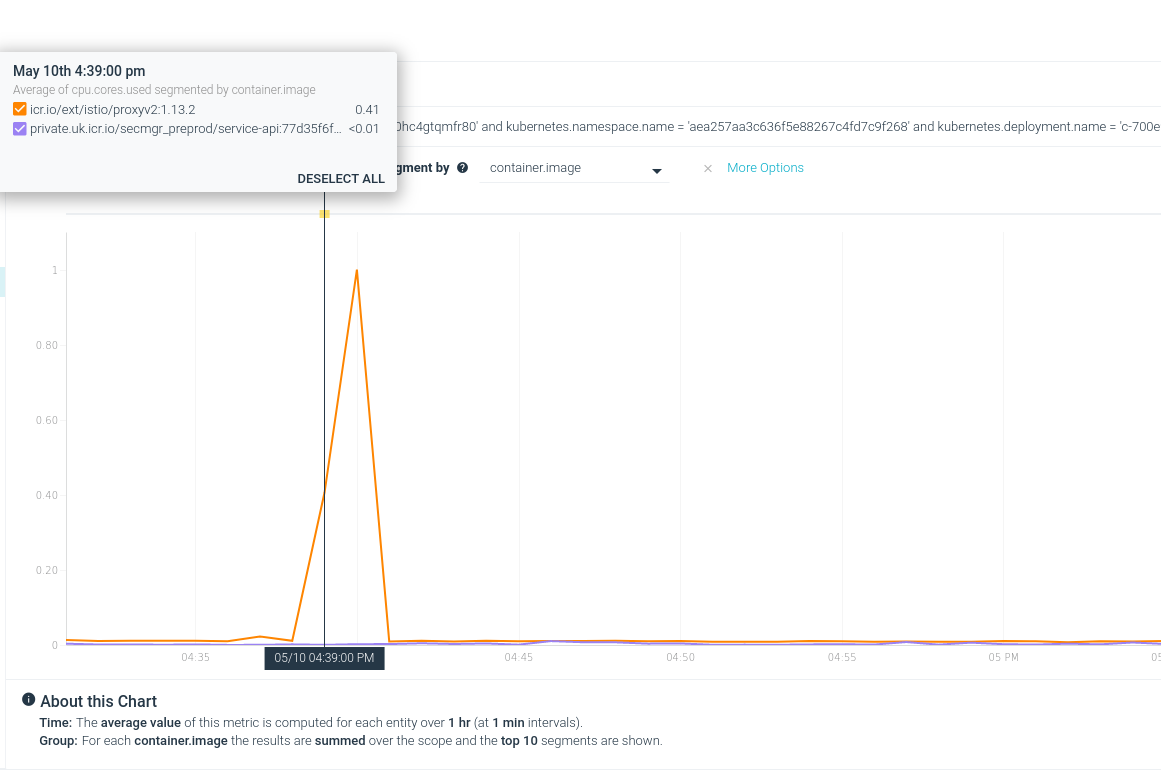This screenshot has width=1161, height=781.
Task: Expand the container.image segment dropdown
Action: tap(575, 168)
